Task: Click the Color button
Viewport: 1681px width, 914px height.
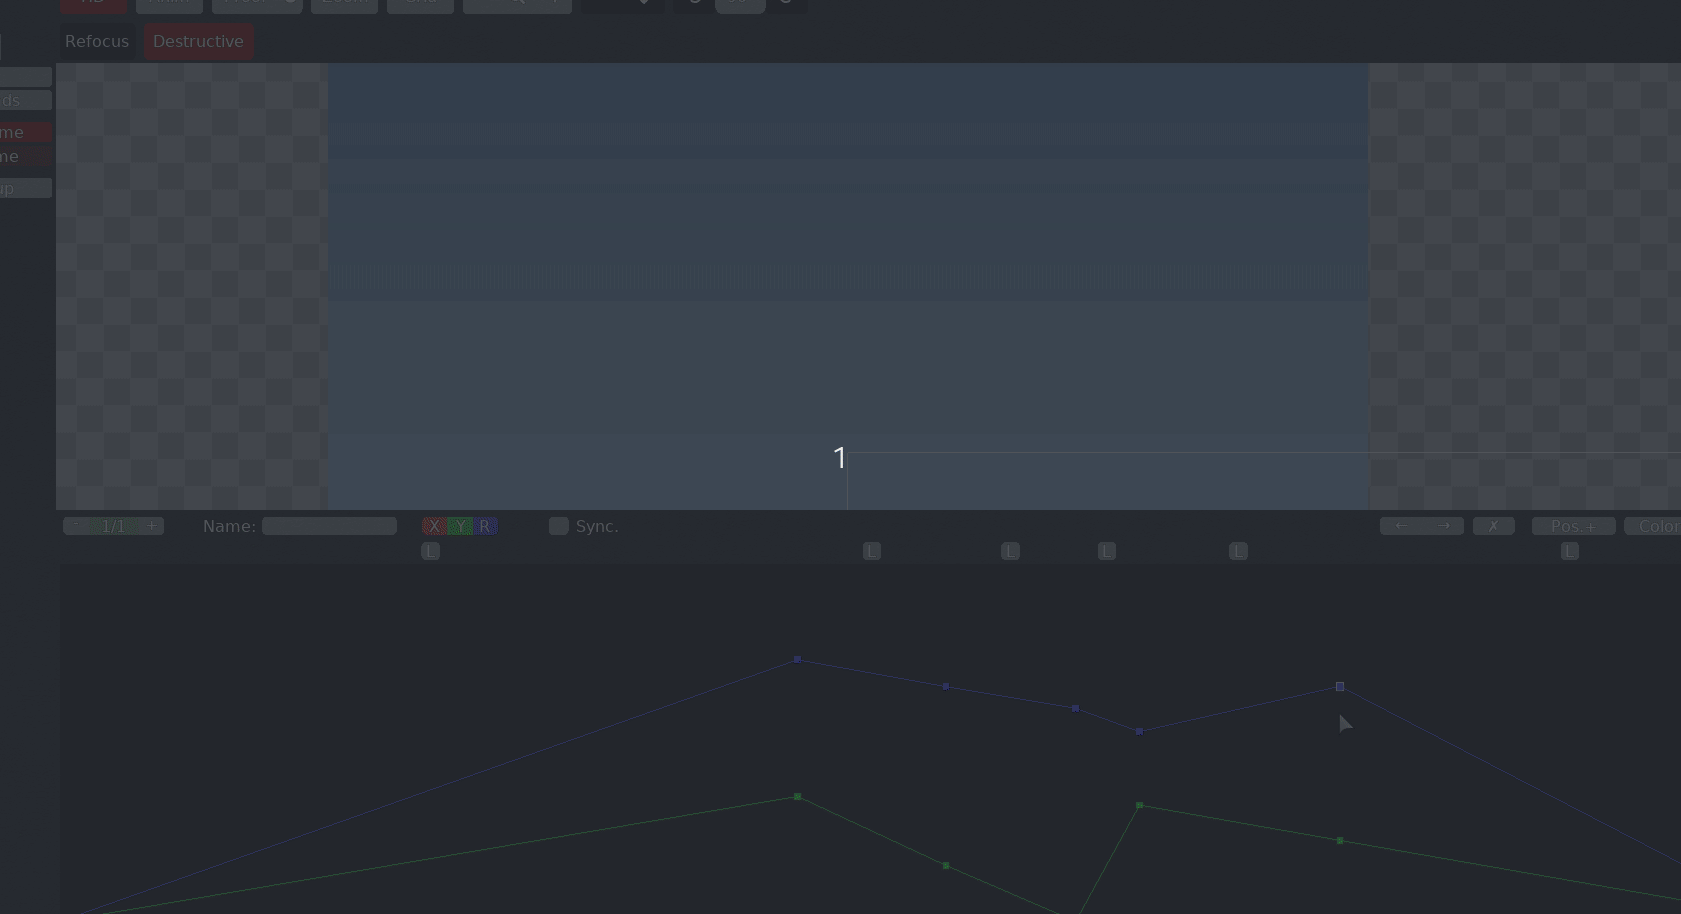Action: [x=1655, y=526]
